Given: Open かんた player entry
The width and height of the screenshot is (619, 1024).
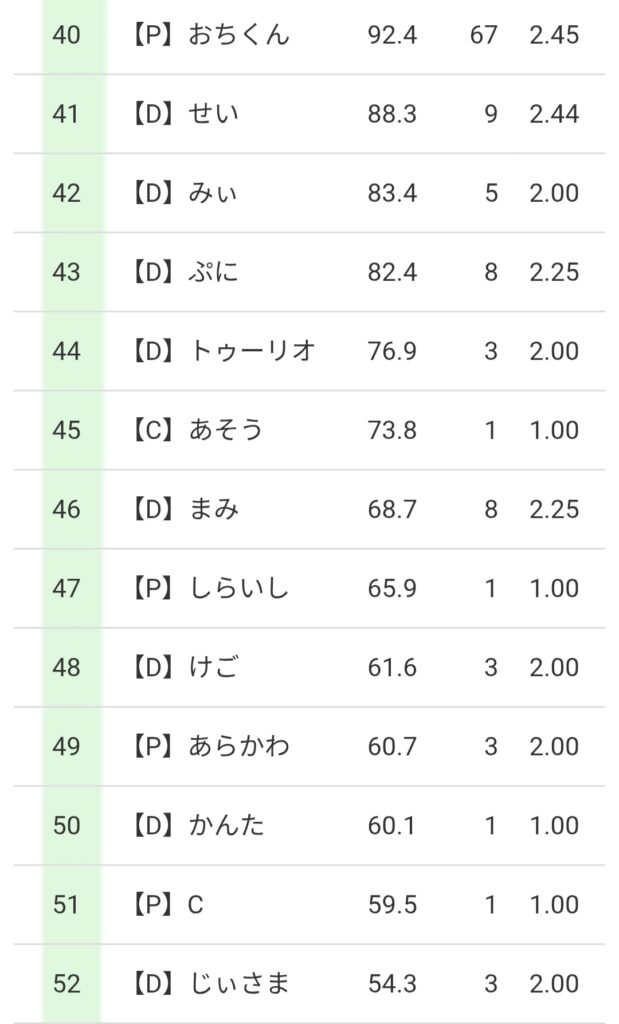Looking at the screenshot, I should tap(226, 825).
